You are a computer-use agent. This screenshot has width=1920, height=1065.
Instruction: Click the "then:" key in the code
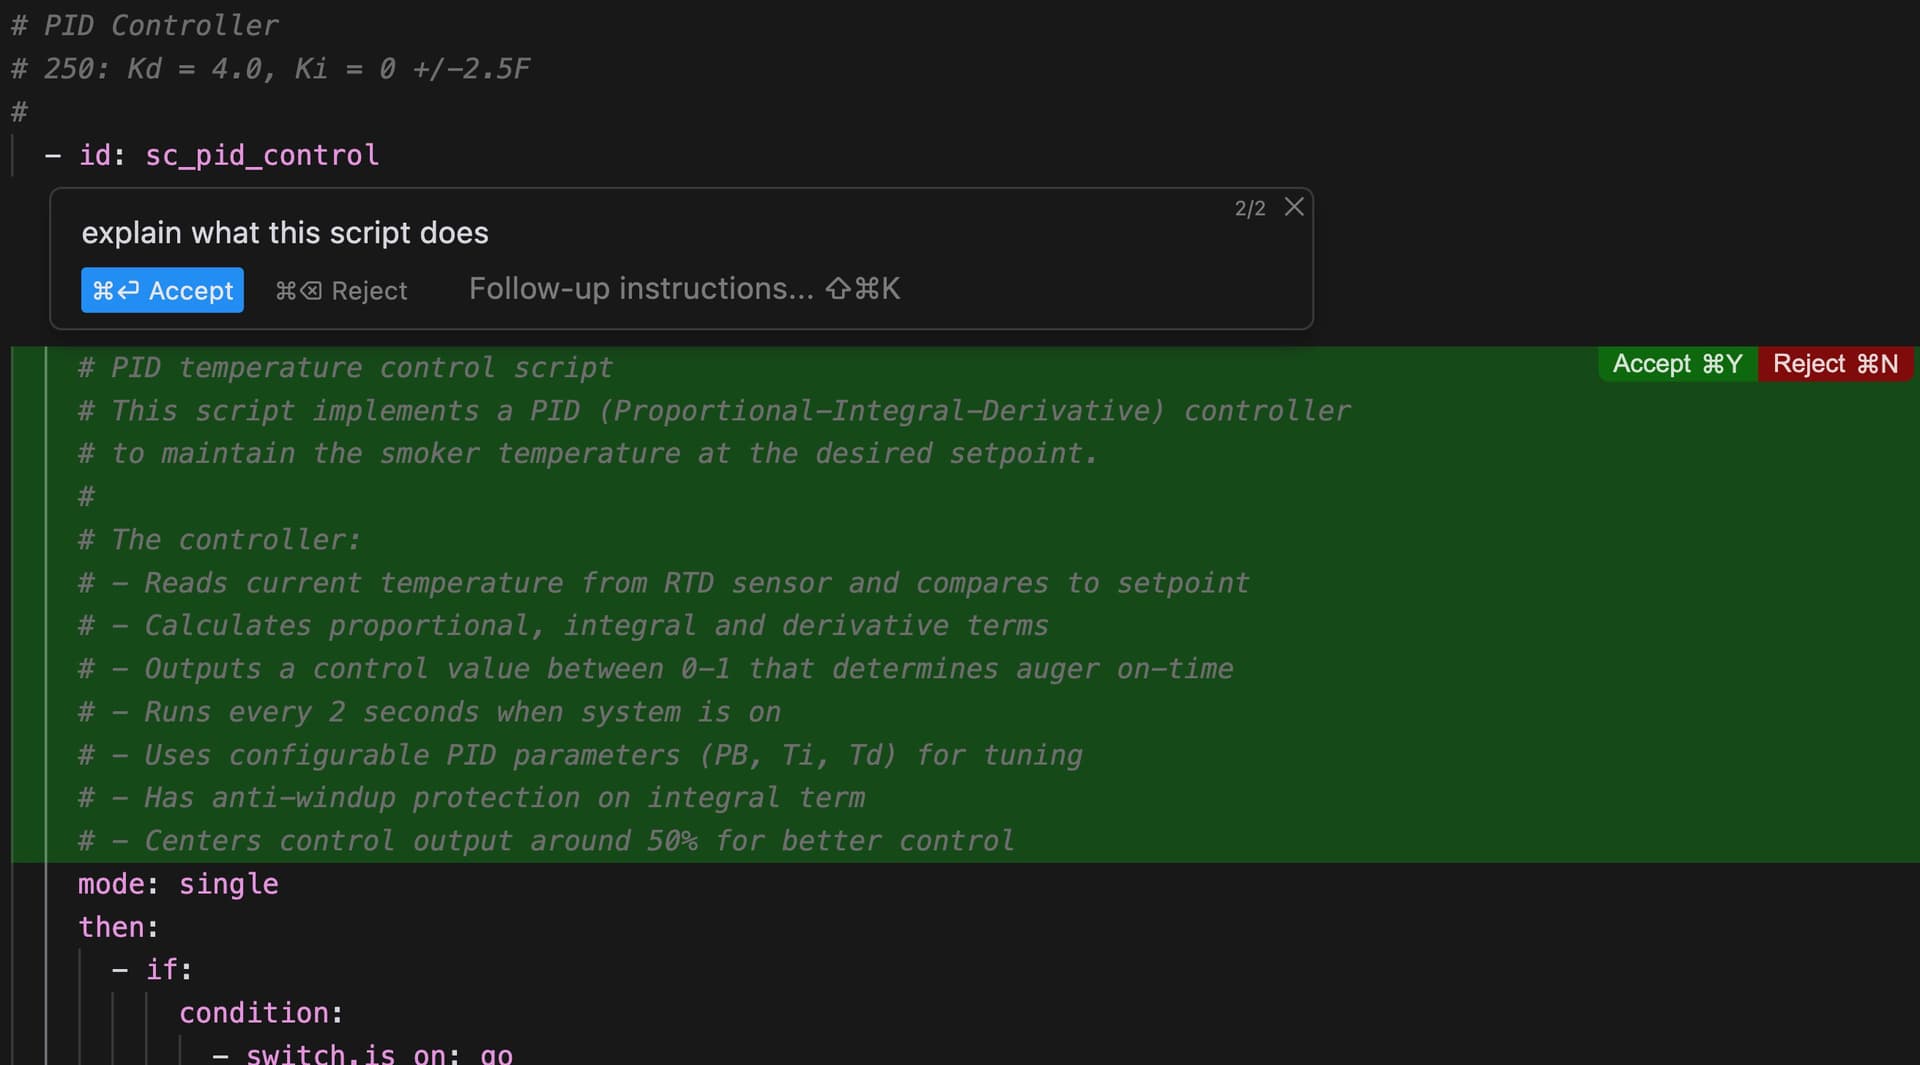118,927
